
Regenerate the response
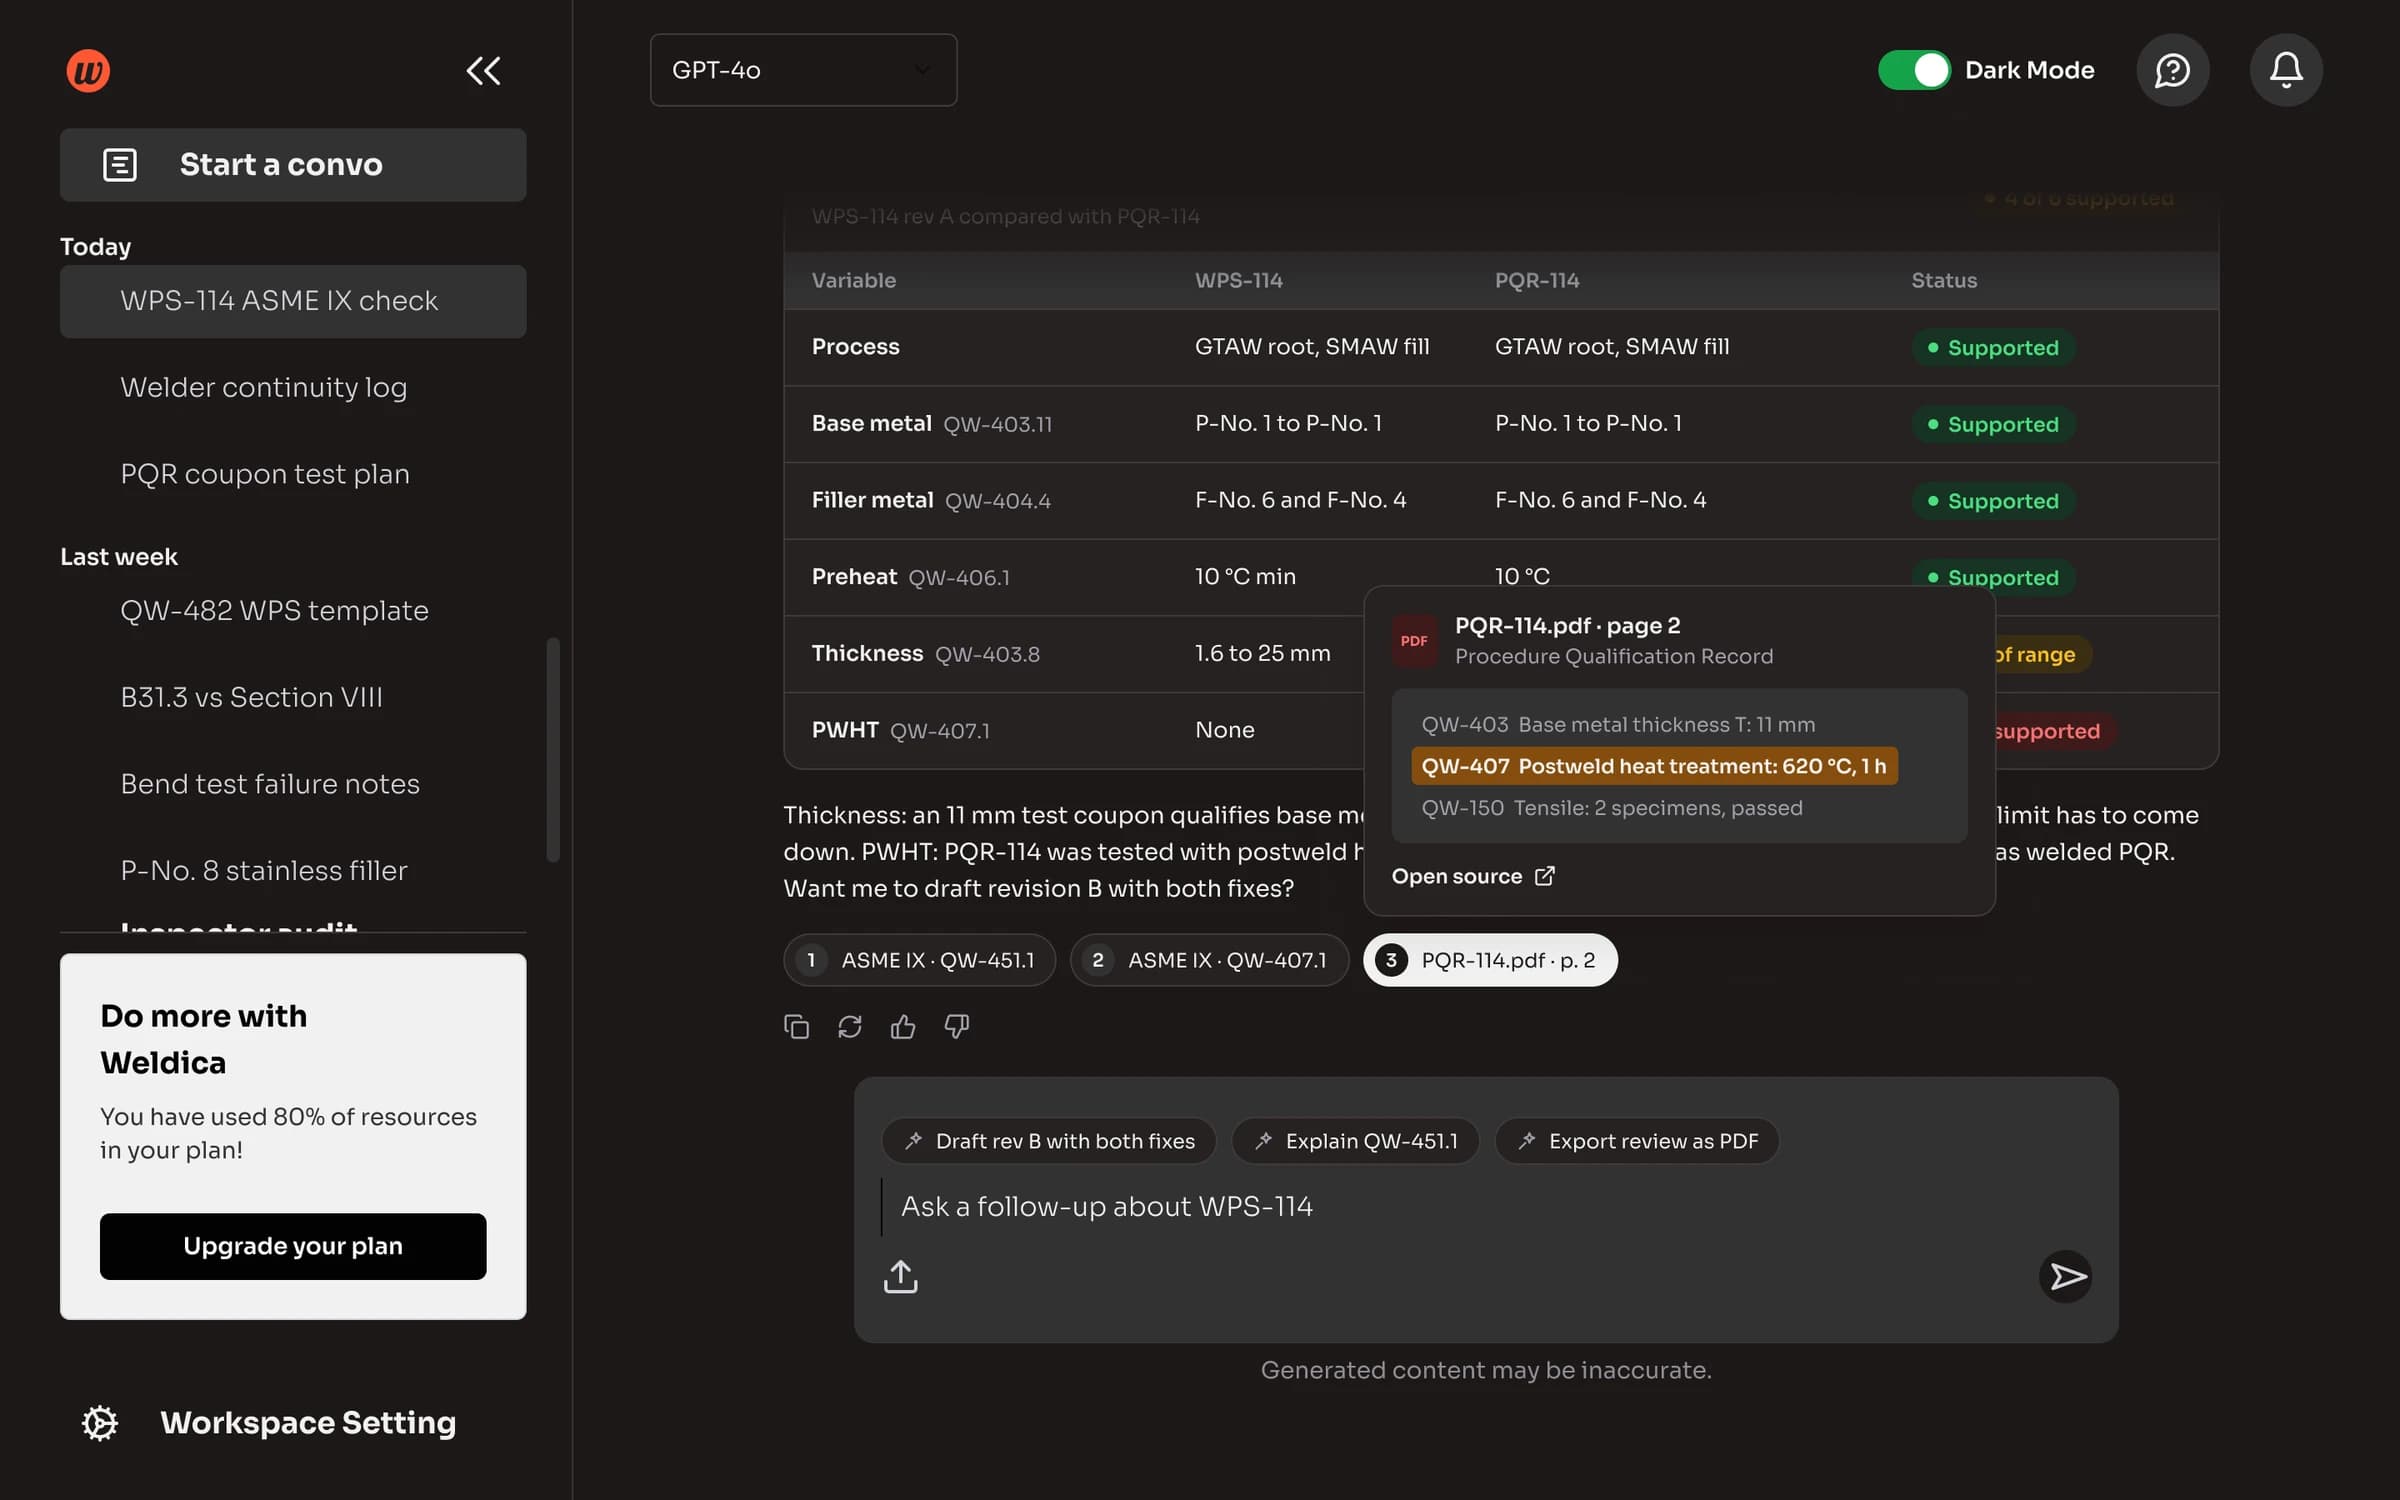click(x=850, y=1027)
